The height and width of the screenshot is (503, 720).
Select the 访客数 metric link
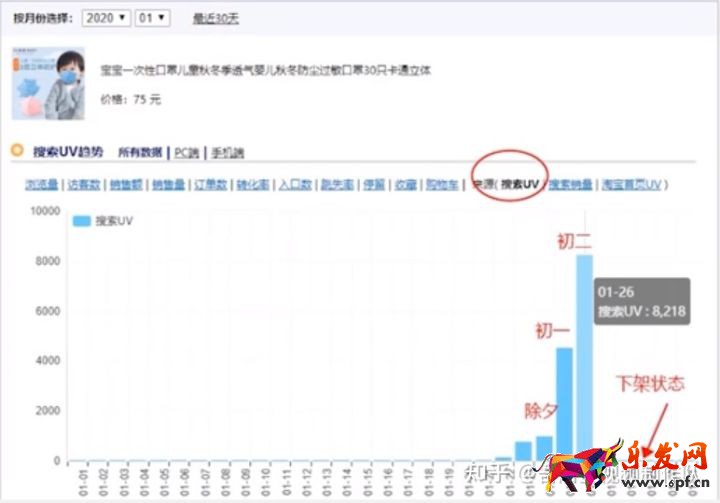[83, 185]
